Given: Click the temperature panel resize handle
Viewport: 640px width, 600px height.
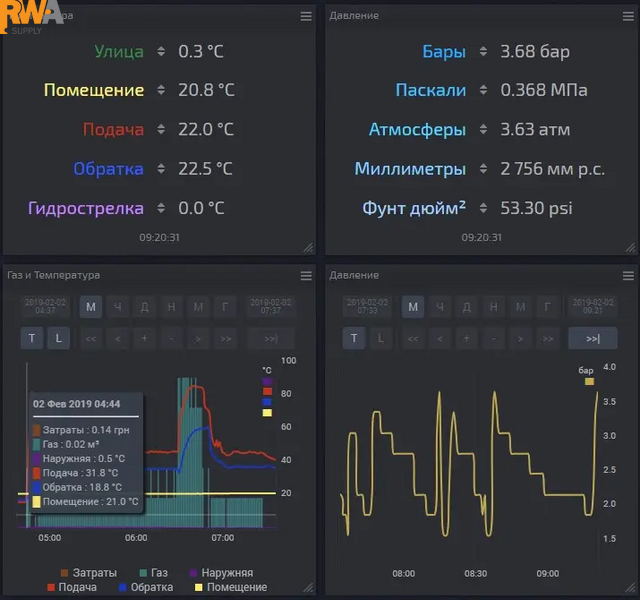Looking at the screenshot, I should tap(308, 247).
